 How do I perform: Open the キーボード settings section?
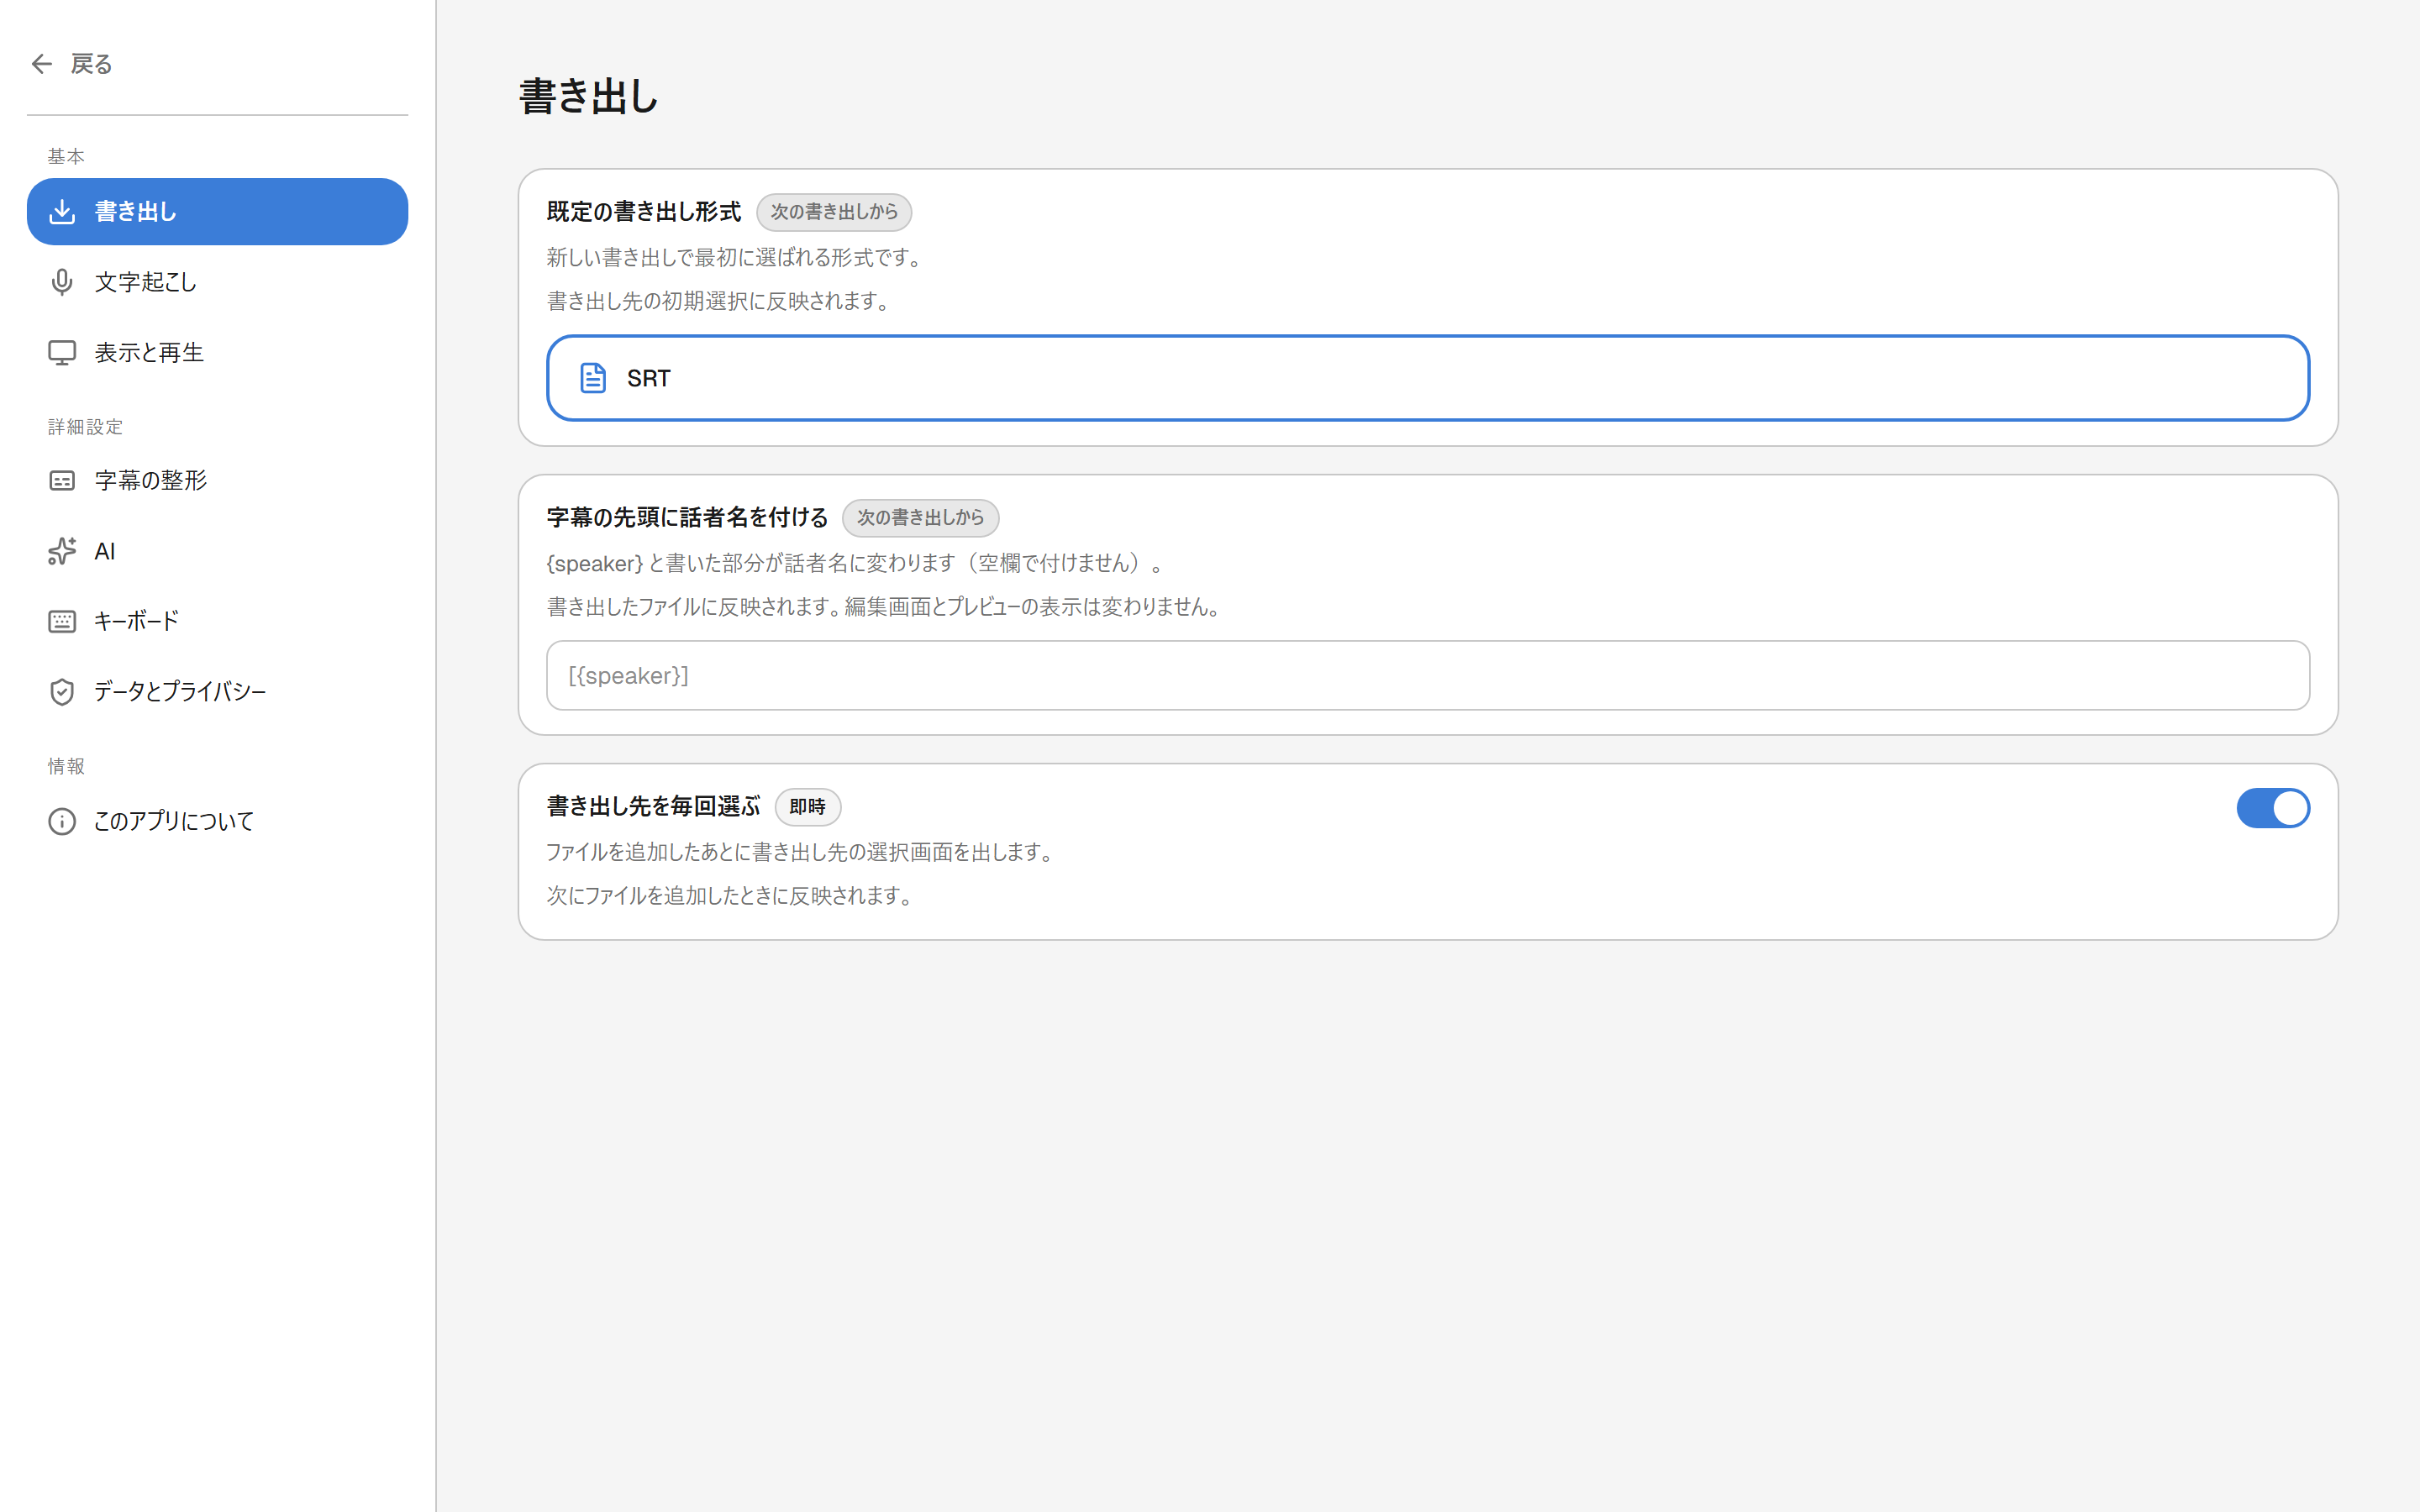click(x=217, y=621)
